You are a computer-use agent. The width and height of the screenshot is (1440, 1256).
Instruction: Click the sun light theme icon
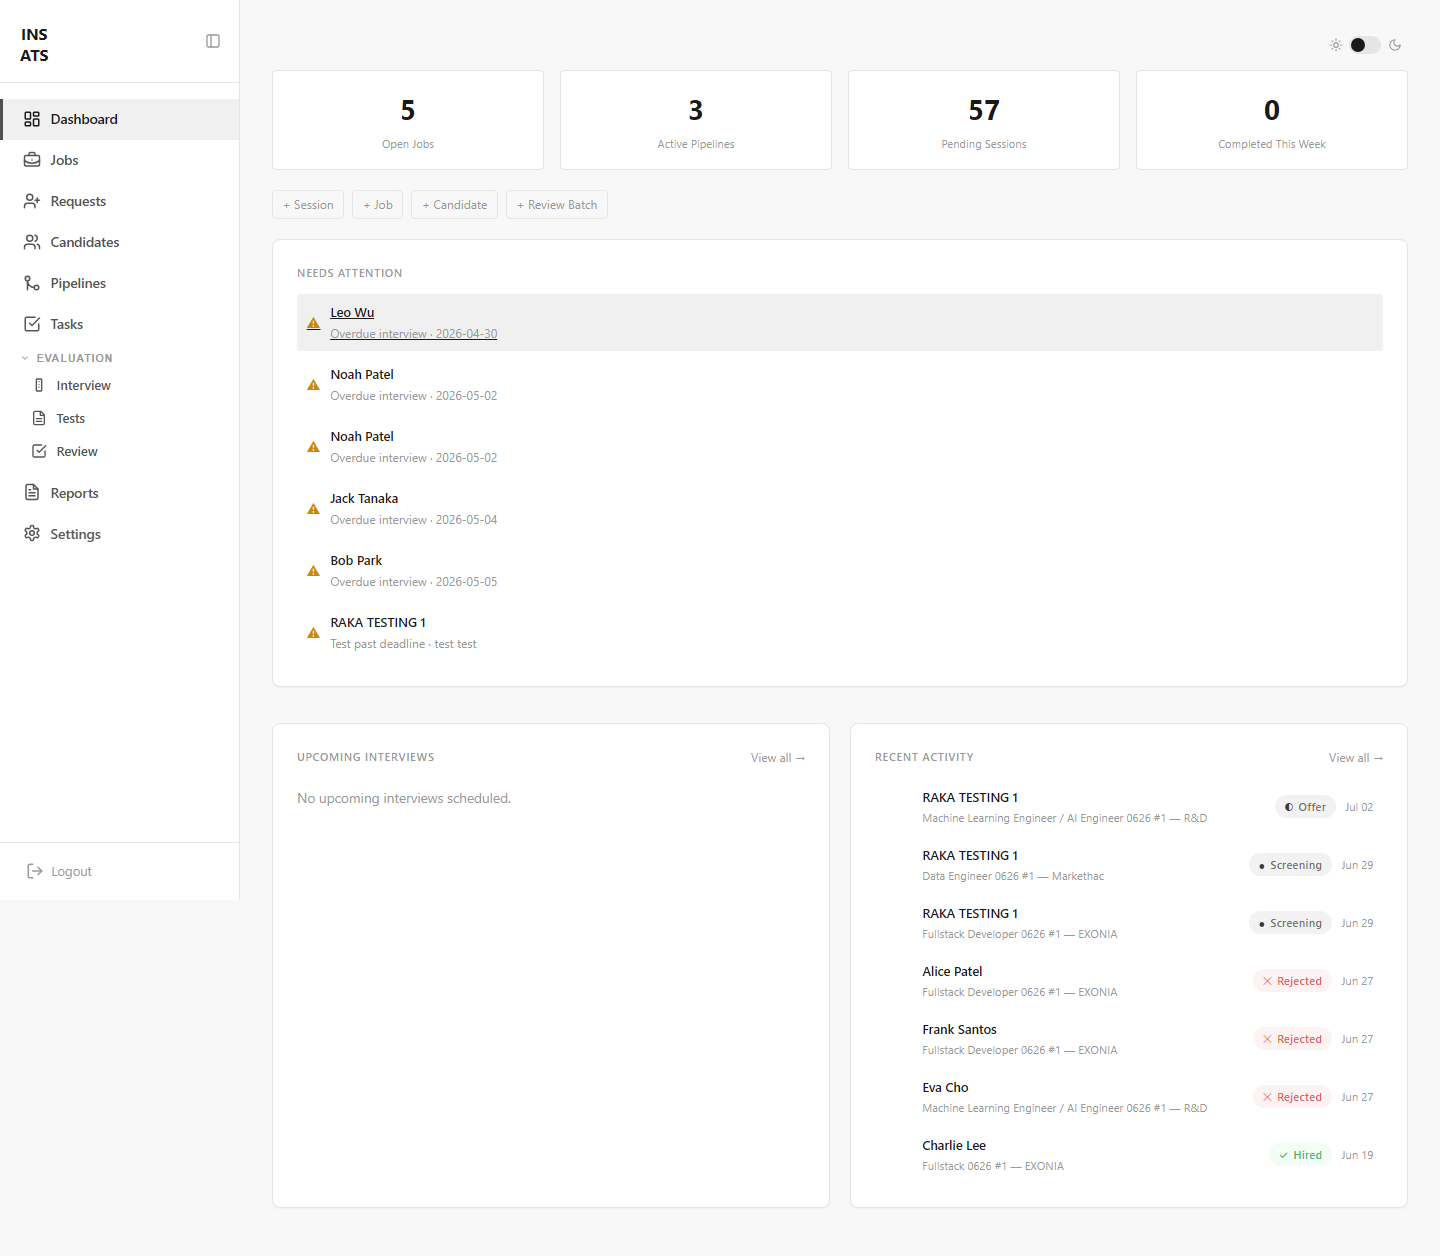1336,45
